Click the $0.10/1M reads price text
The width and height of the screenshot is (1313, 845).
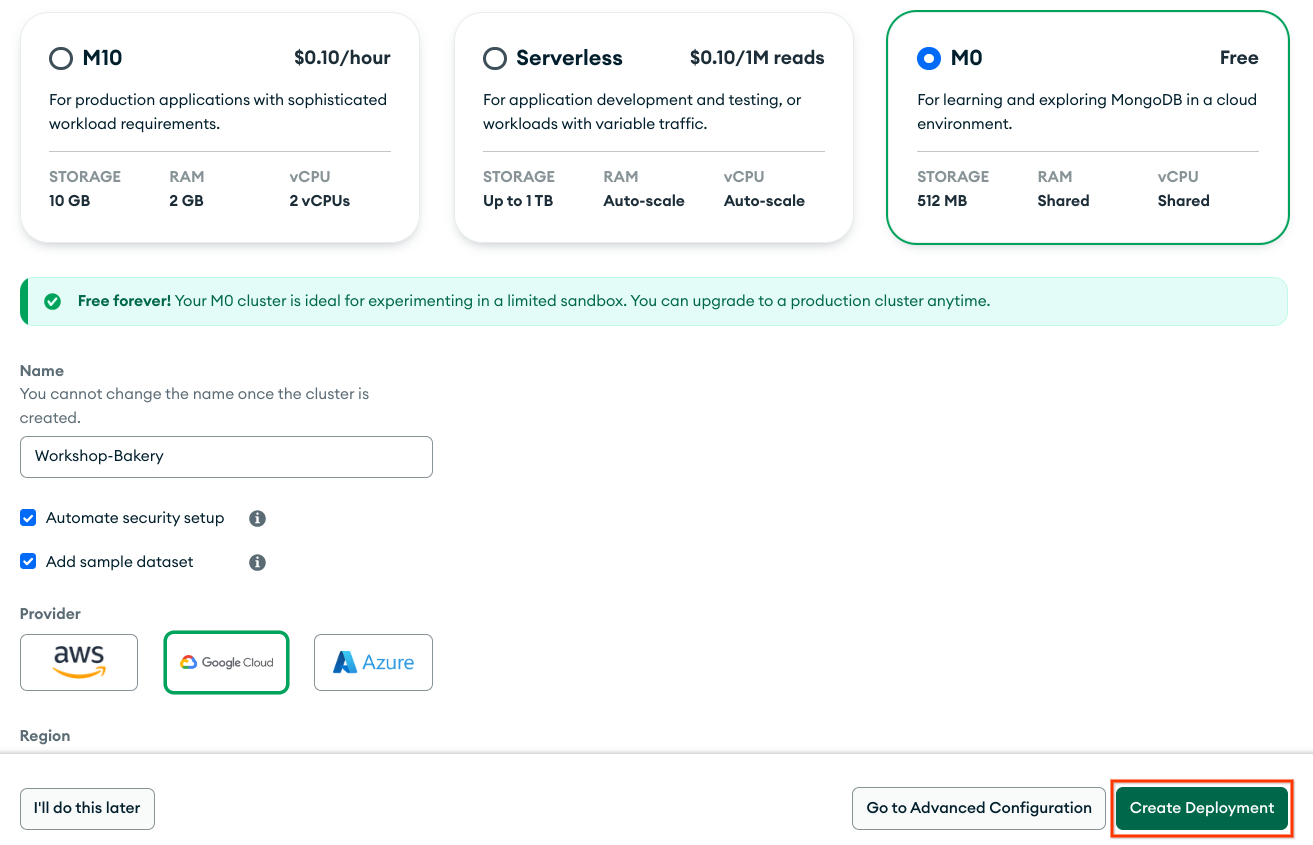point(757,58)
